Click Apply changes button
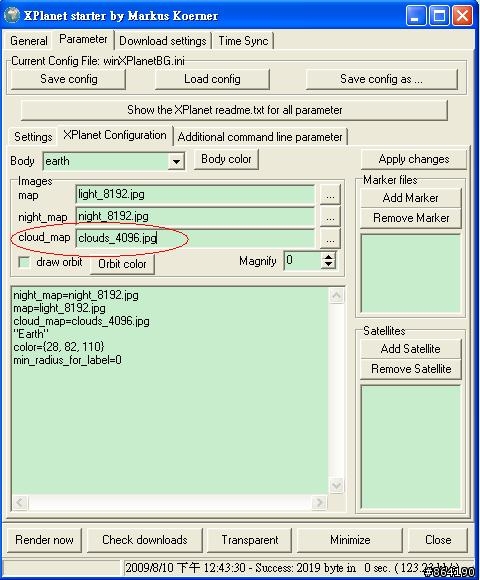The width and height of the screenshot is (480, 580). 414,159
